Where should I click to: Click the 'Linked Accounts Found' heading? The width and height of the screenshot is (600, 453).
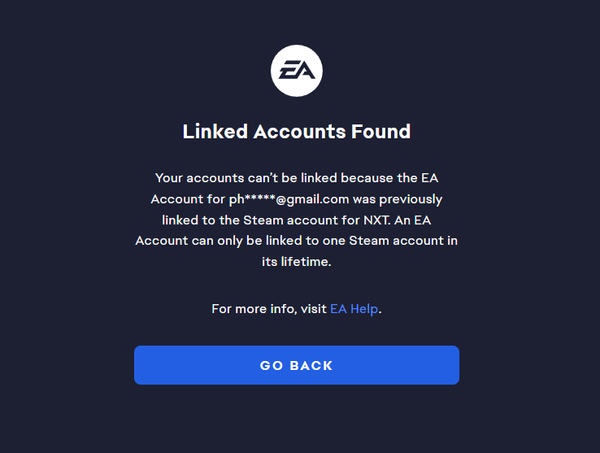[297, 131]
